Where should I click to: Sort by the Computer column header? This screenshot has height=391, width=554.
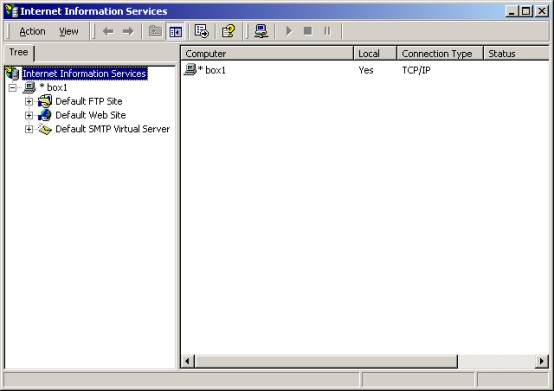(x=267, y=53)
